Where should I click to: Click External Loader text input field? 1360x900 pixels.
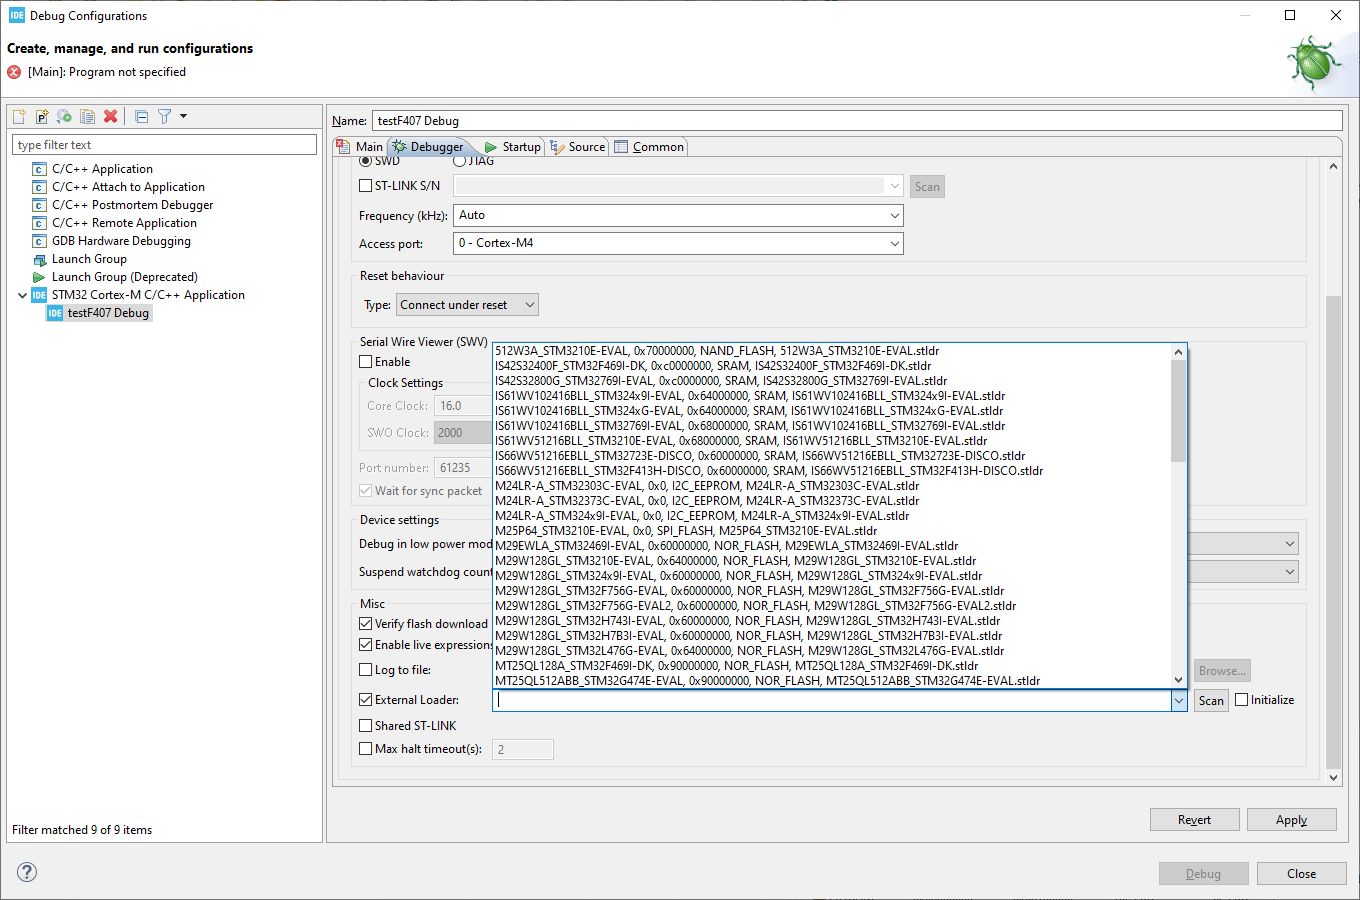pos(832,701)
